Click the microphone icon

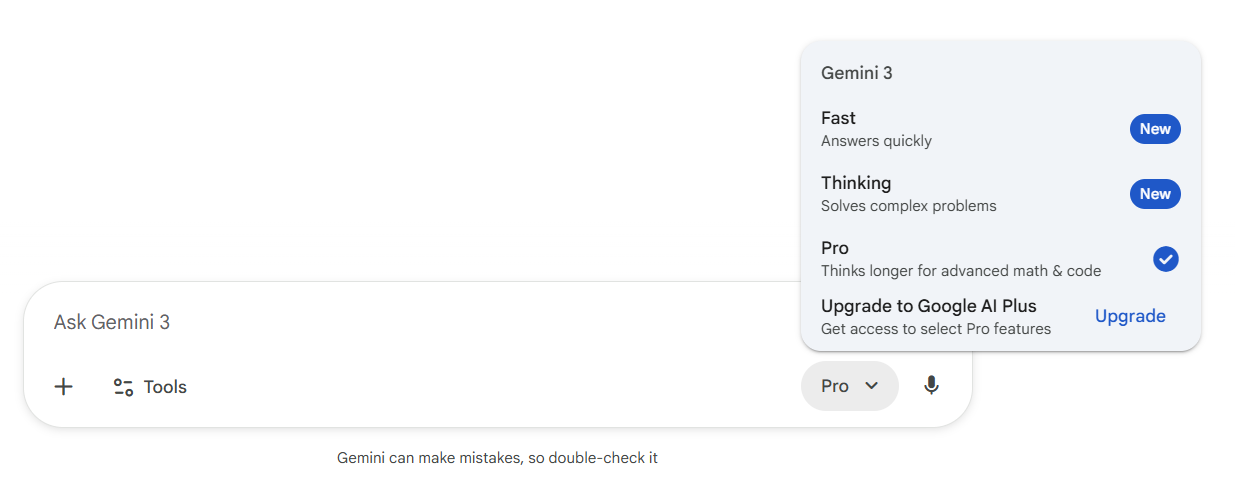point(931,386)
